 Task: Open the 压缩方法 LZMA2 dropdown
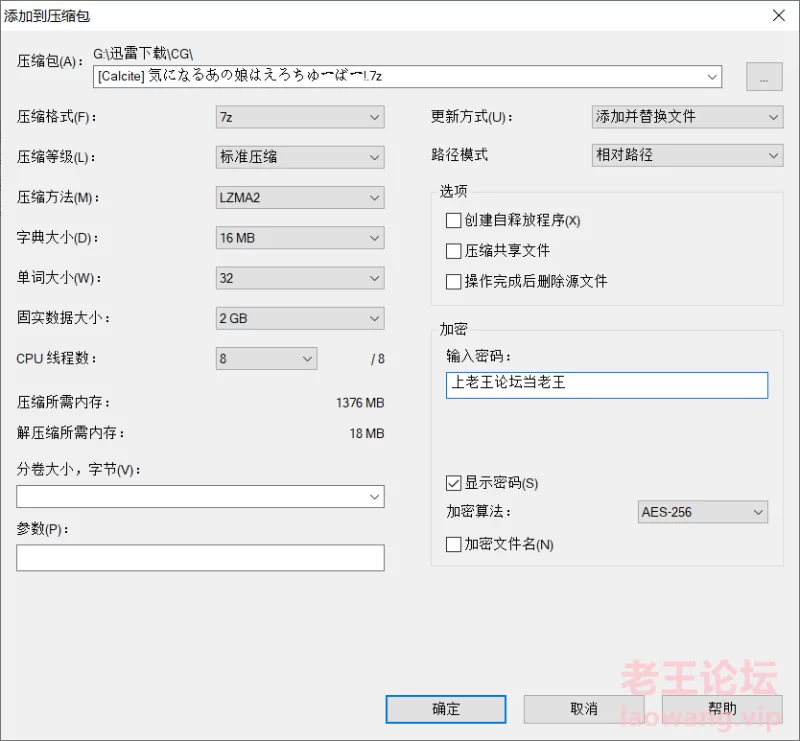(300, 198)
